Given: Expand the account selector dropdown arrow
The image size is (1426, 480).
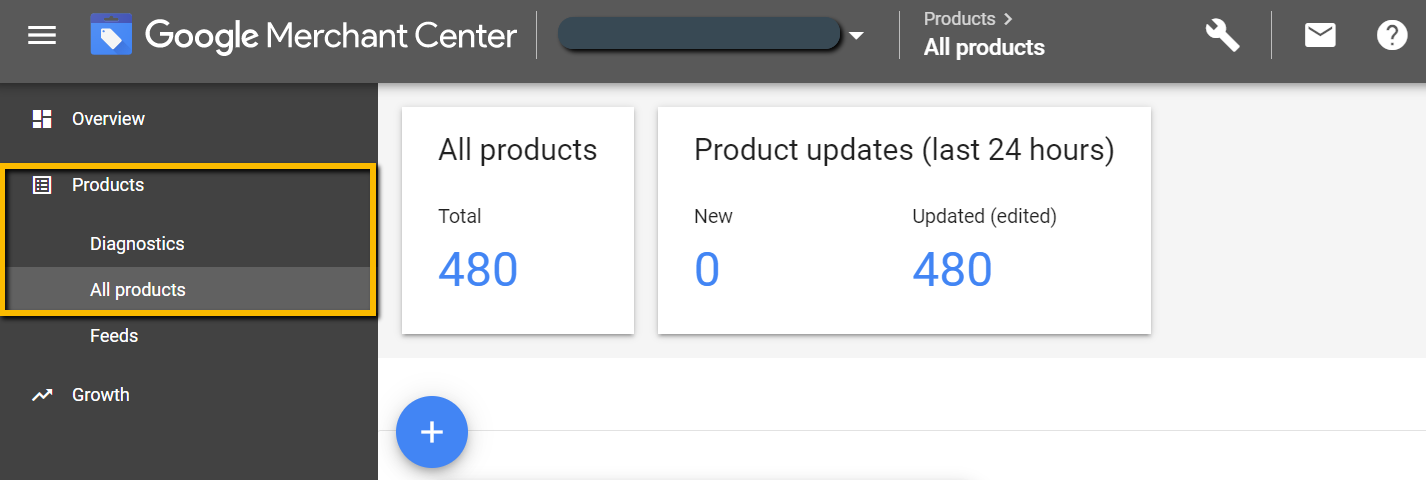Looking at the screenshot, I should 856,37.
